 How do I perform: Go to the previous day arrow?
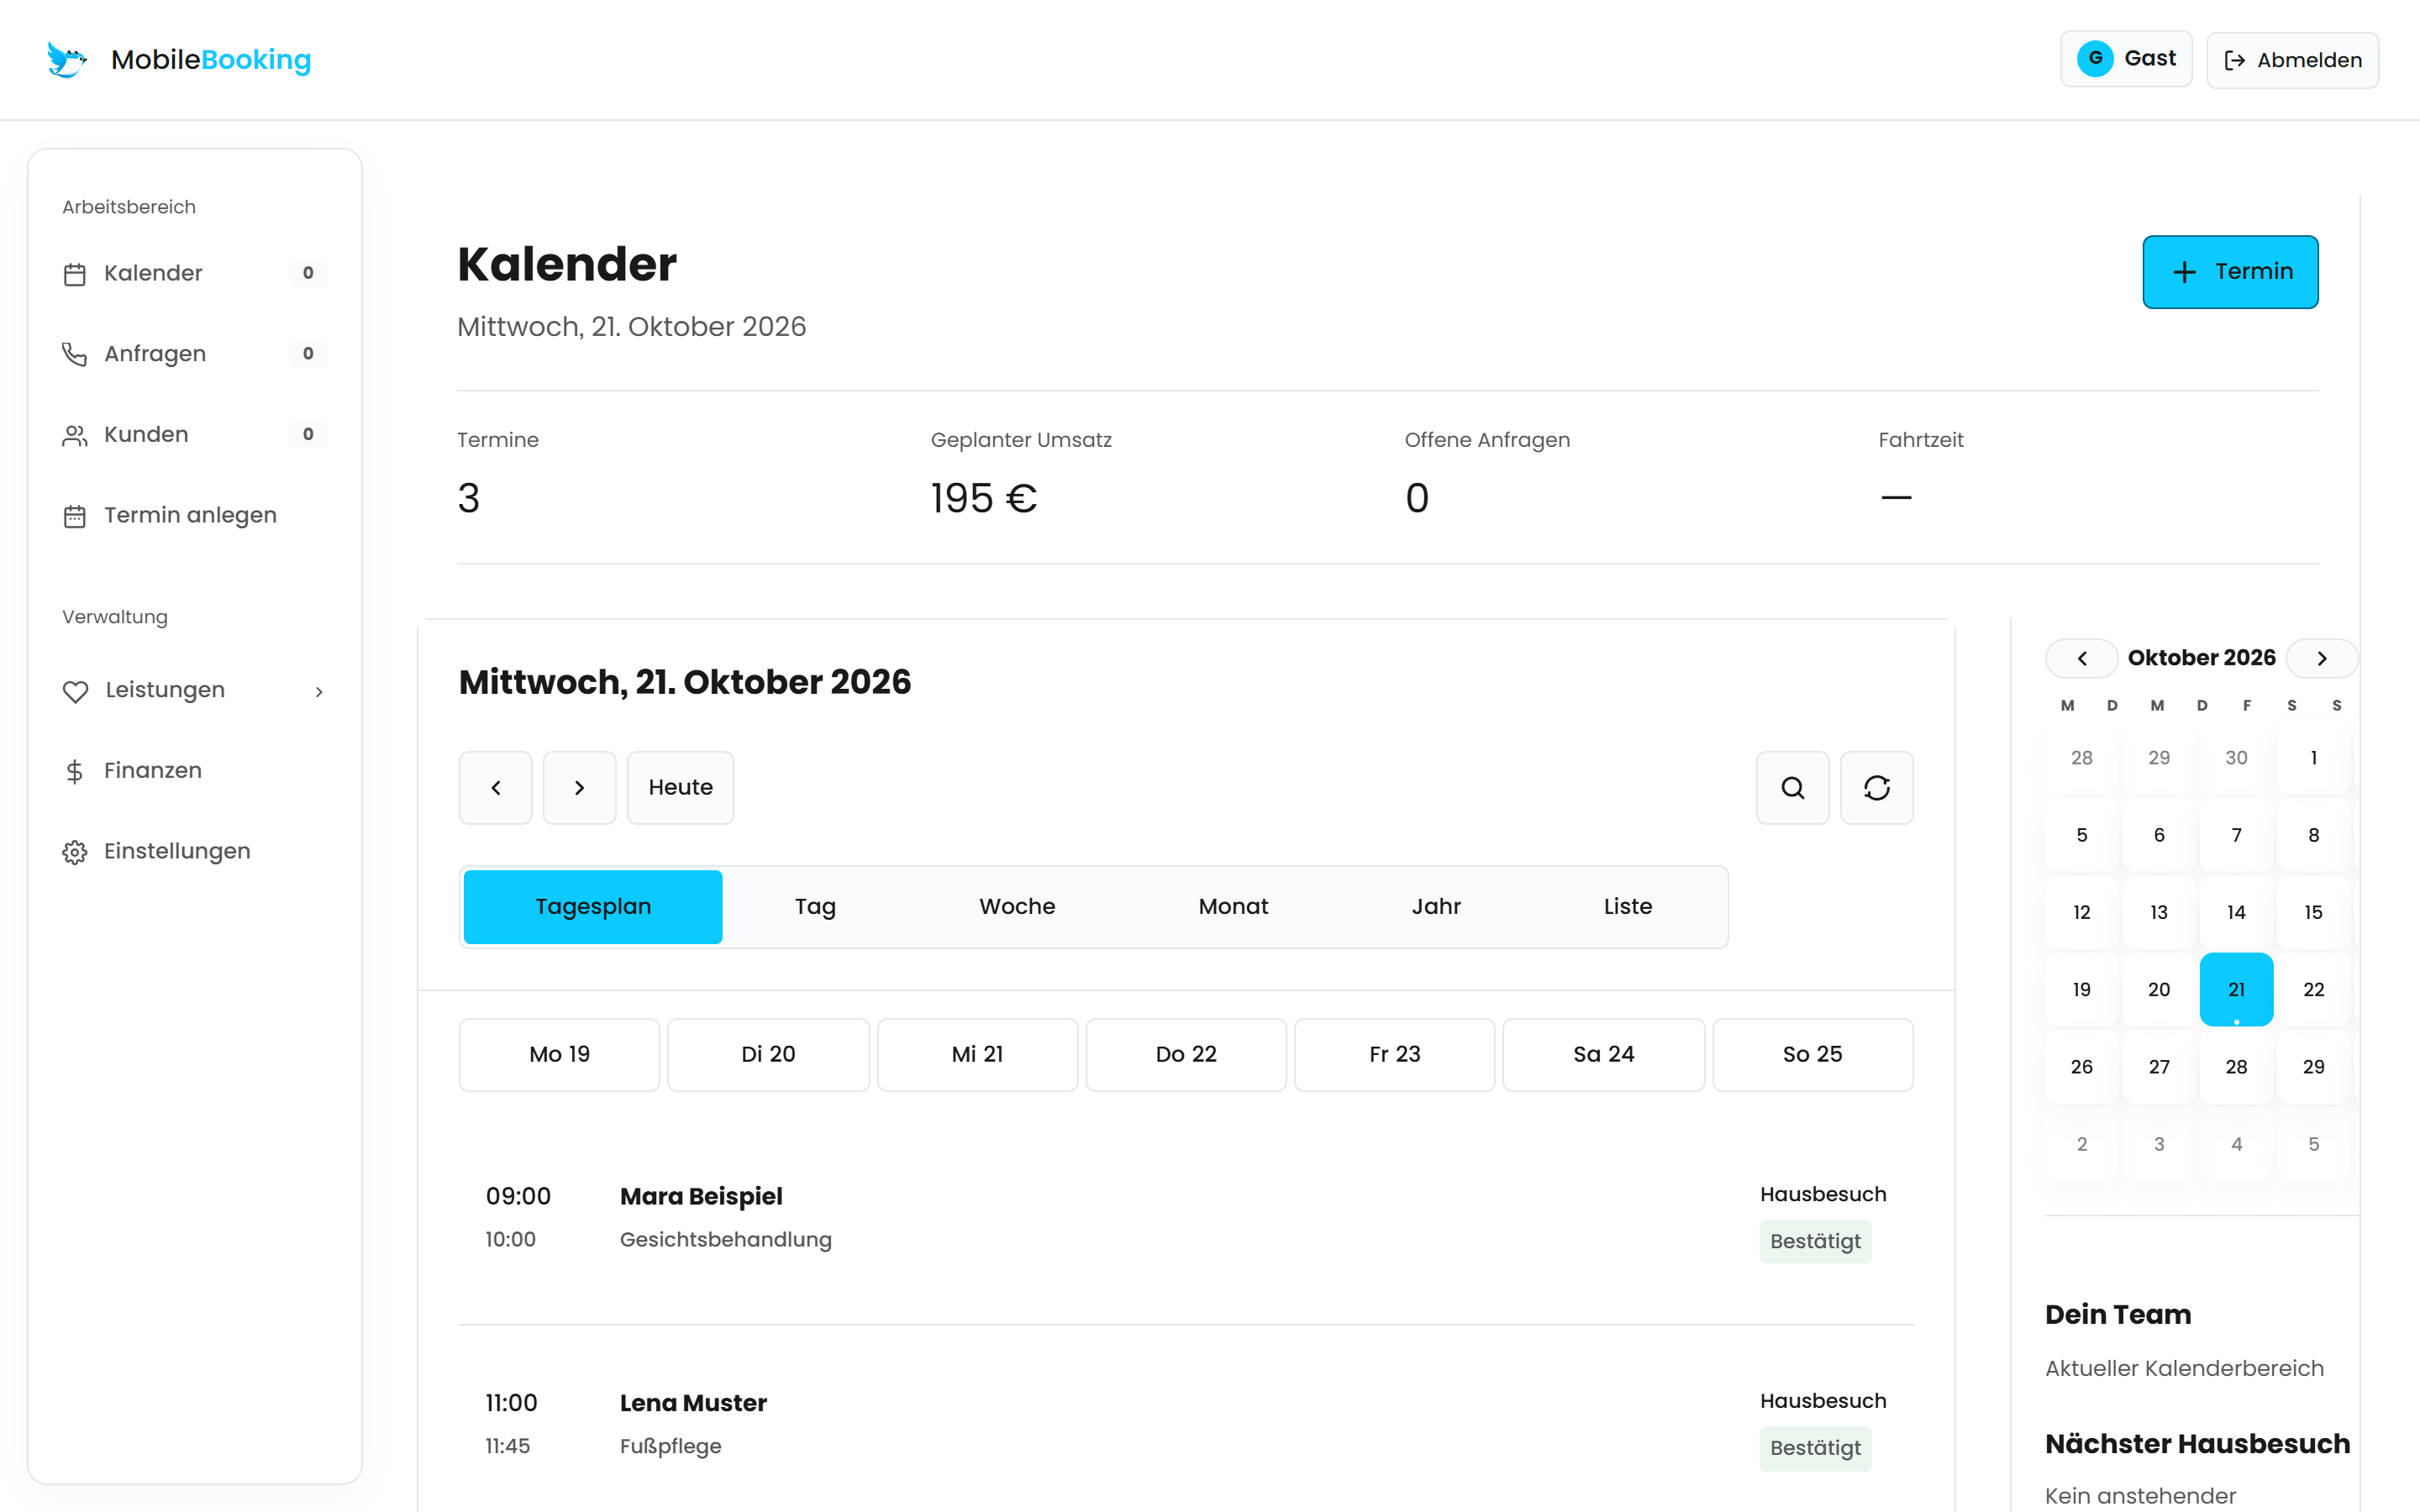[496, 788]
